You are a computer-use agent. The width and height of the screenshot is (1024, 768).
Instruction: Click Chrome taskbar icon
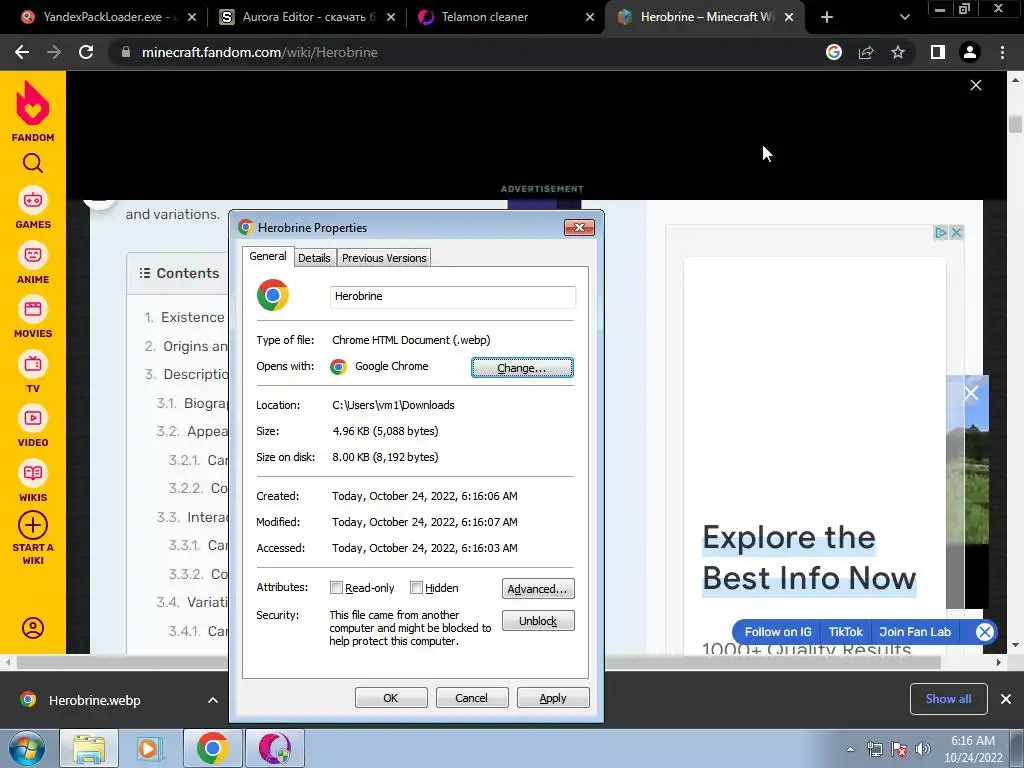pyautogui.click(x=212, y=748)
